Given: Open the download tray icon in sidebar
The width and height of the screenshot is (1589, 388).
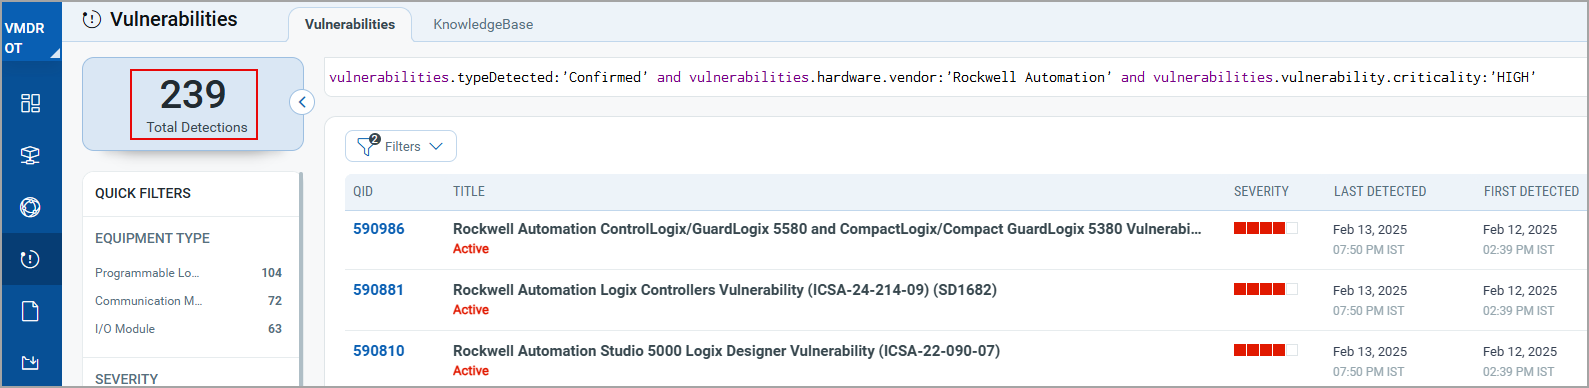Looking at the screenshot, I should pyautogui.click(x=30, y=362).
